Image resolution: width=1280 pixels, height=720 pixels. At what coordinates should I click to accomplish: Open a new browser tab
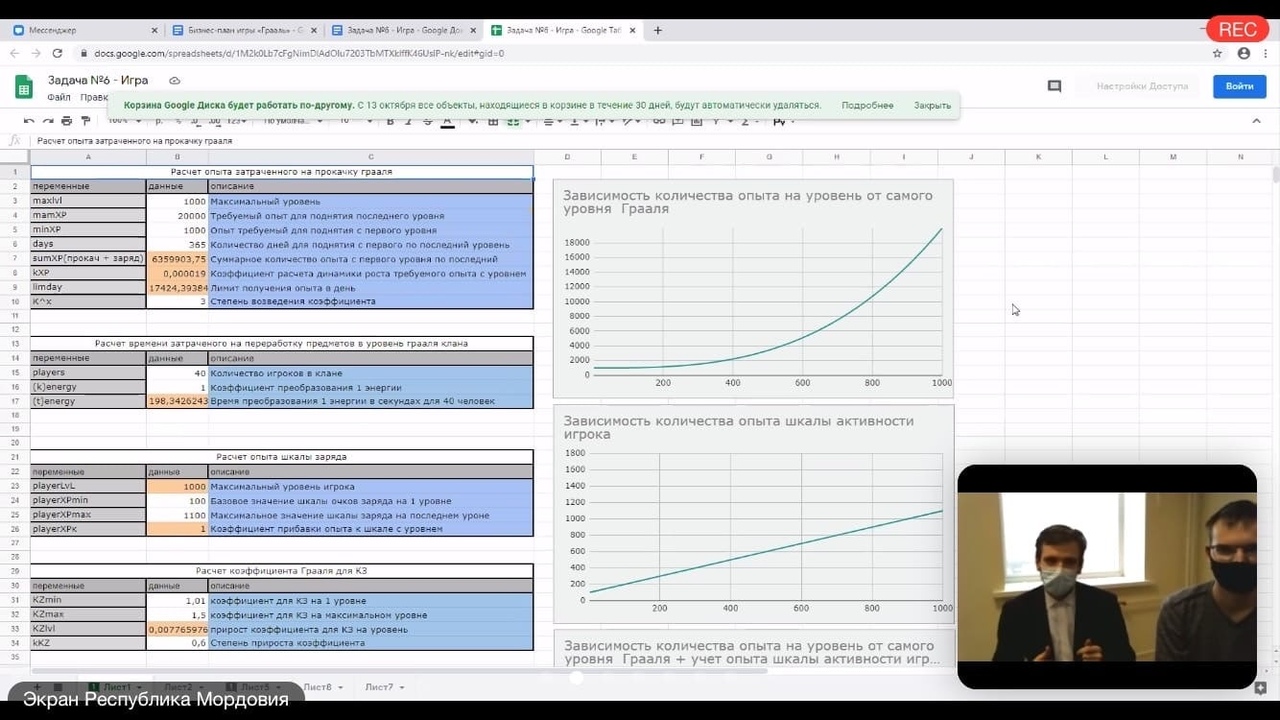pyautogui.click(x=657, y=30)
